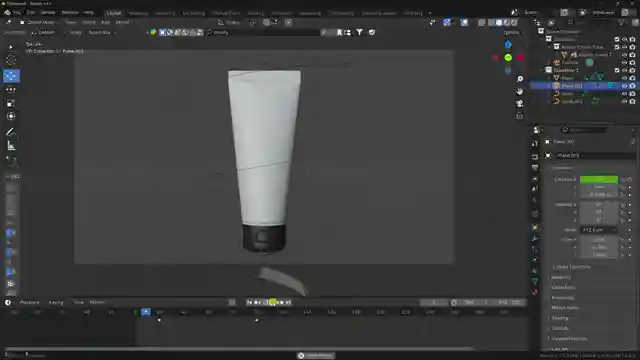
Task: Open the Output properties tab icon
Action: click(535, 167)
